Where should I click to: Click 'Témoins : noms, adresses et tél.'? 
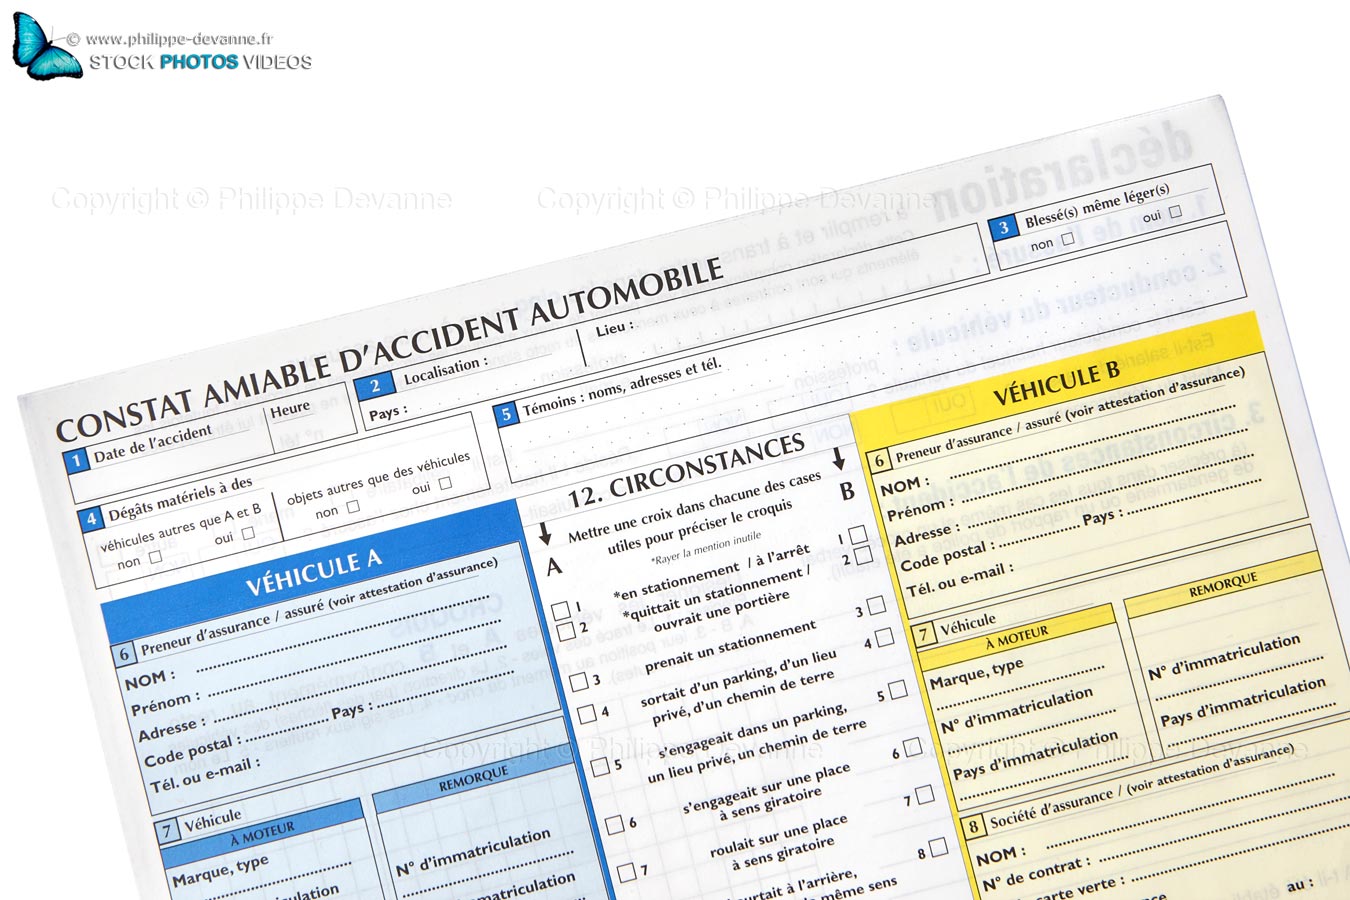(622, 386)
